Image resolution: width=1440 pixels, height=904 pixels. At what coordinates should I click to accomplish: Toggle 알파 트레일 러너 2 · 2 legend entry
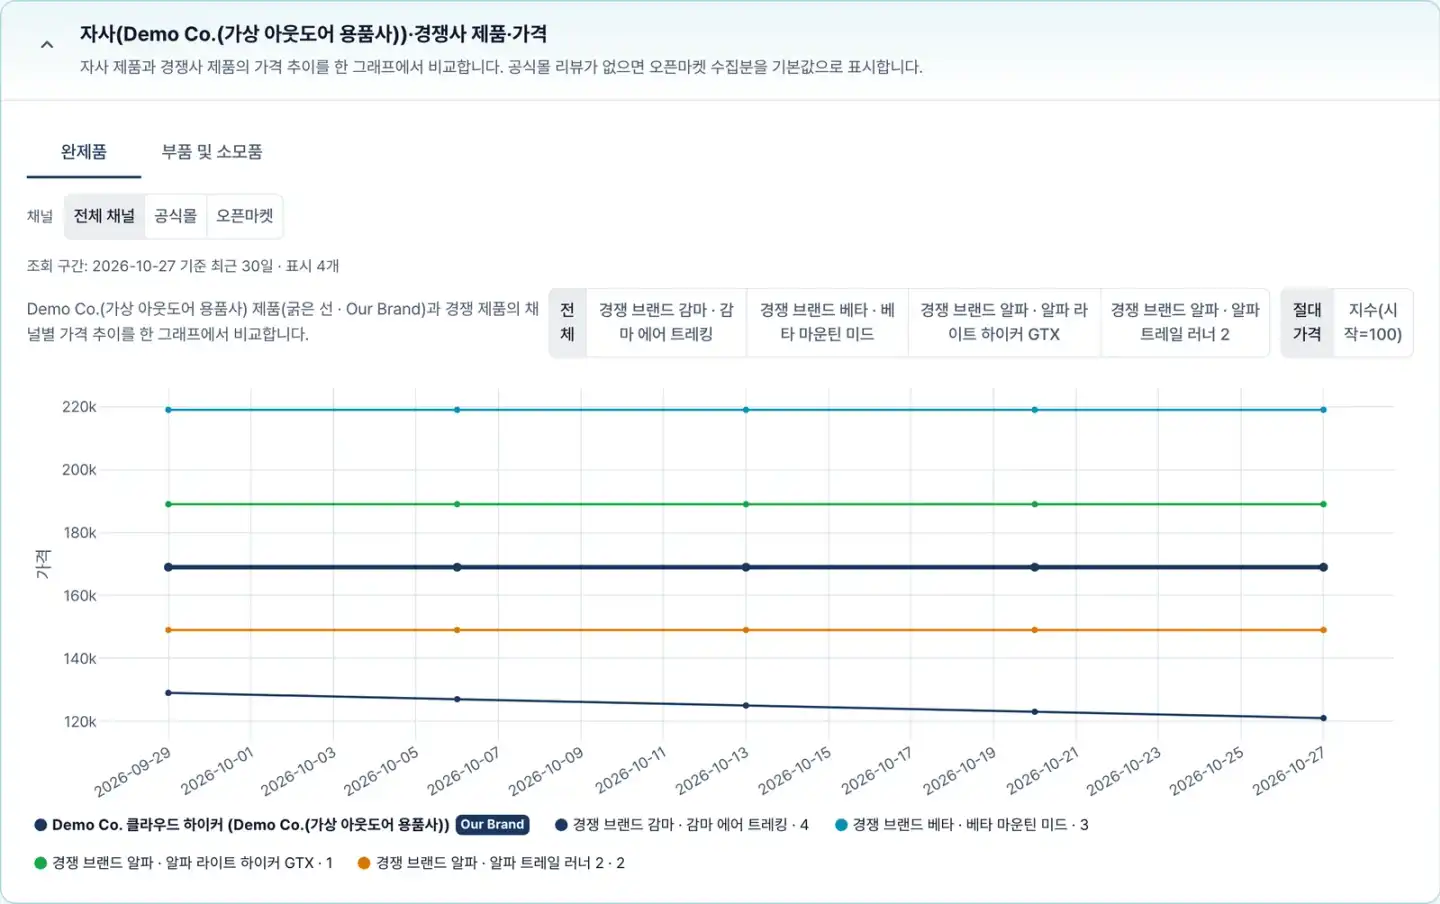pyautogui.click(x=491, y=863)
